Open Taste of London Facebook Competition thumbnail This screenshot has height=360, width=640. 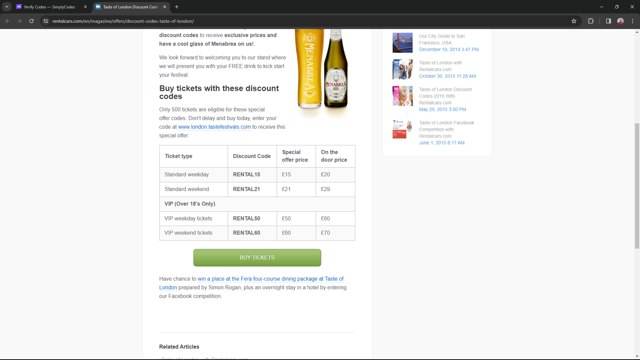click(402, 129)
